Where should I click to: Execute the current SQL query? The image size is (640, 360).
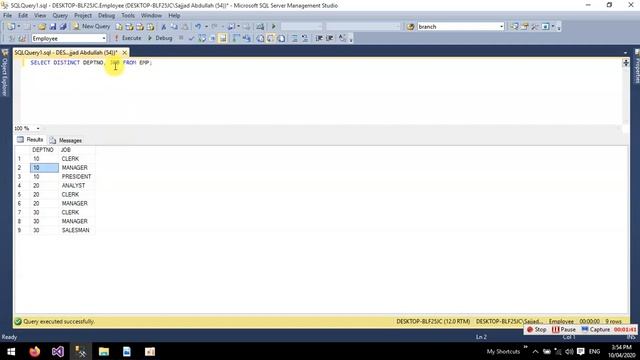127,38
